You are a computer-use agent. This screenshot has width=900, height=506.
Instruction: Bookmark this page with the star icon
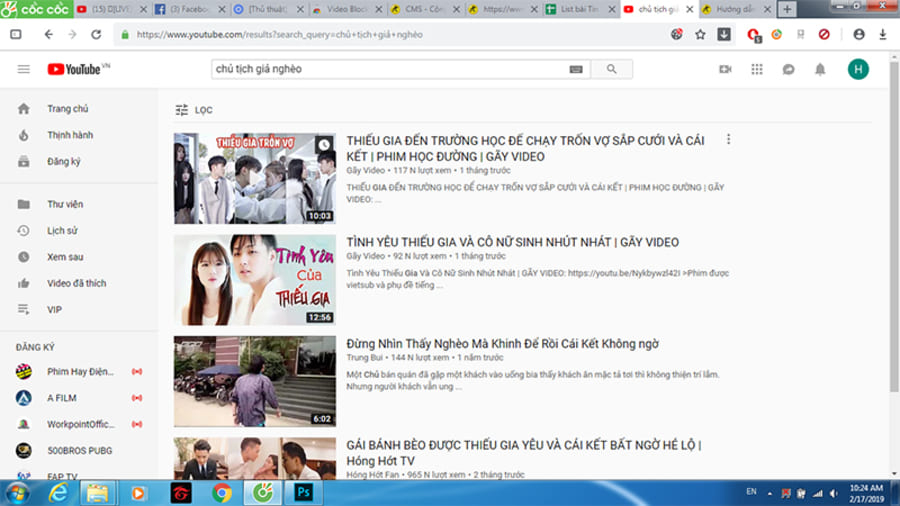click(x=700, y=34)
